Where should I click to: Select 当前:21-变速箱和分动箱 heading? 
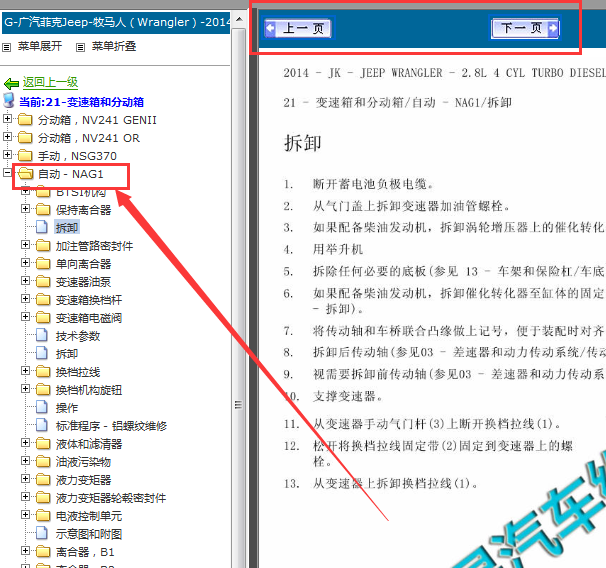pyautogui.click(x=82, y=102)
